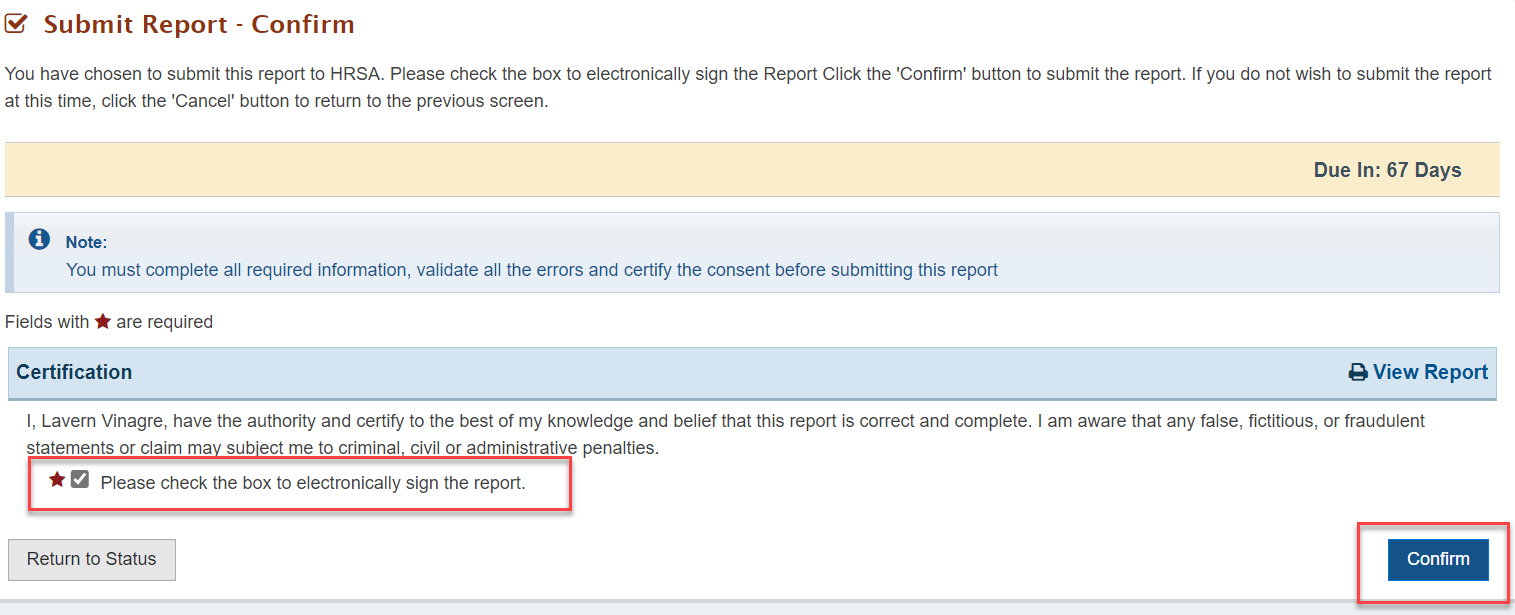Click the certification statement beginning 'I, Lavern Vinagre'
Viewport: 1515px width, 615px height.
click(726, 434)
